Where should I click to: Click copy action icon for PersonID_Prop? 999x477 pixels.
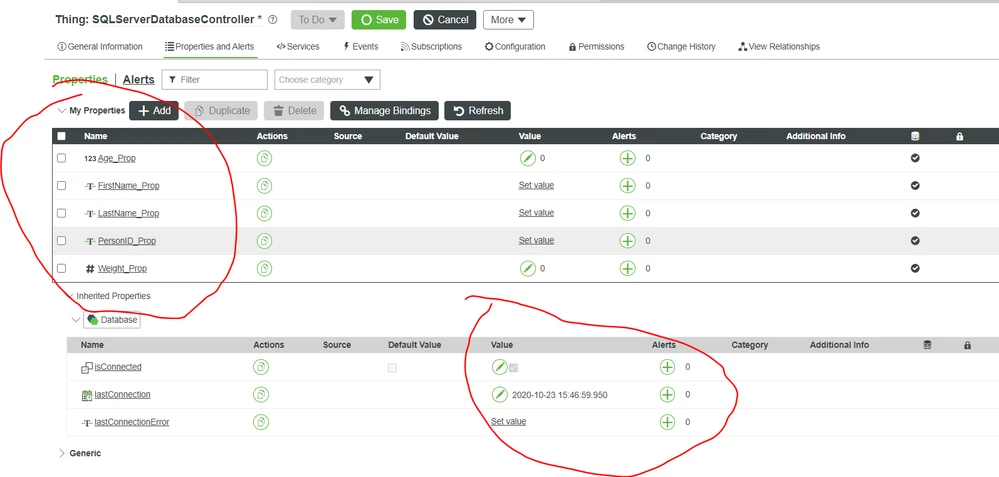pyautogui.click(x=264, y=241)
